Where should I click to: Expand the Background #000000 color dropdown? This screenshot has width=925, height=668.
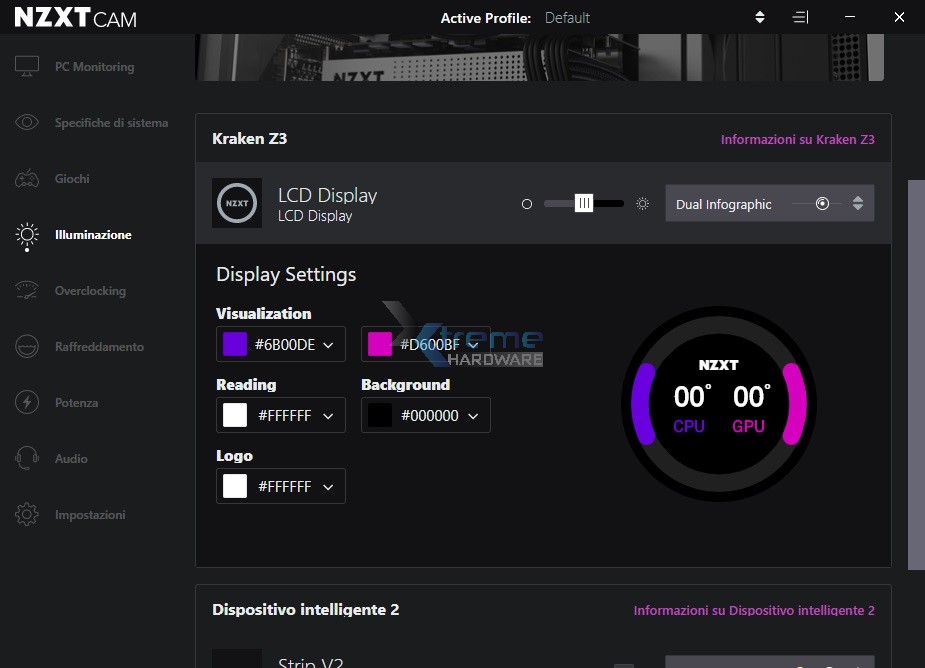[473, 416]
